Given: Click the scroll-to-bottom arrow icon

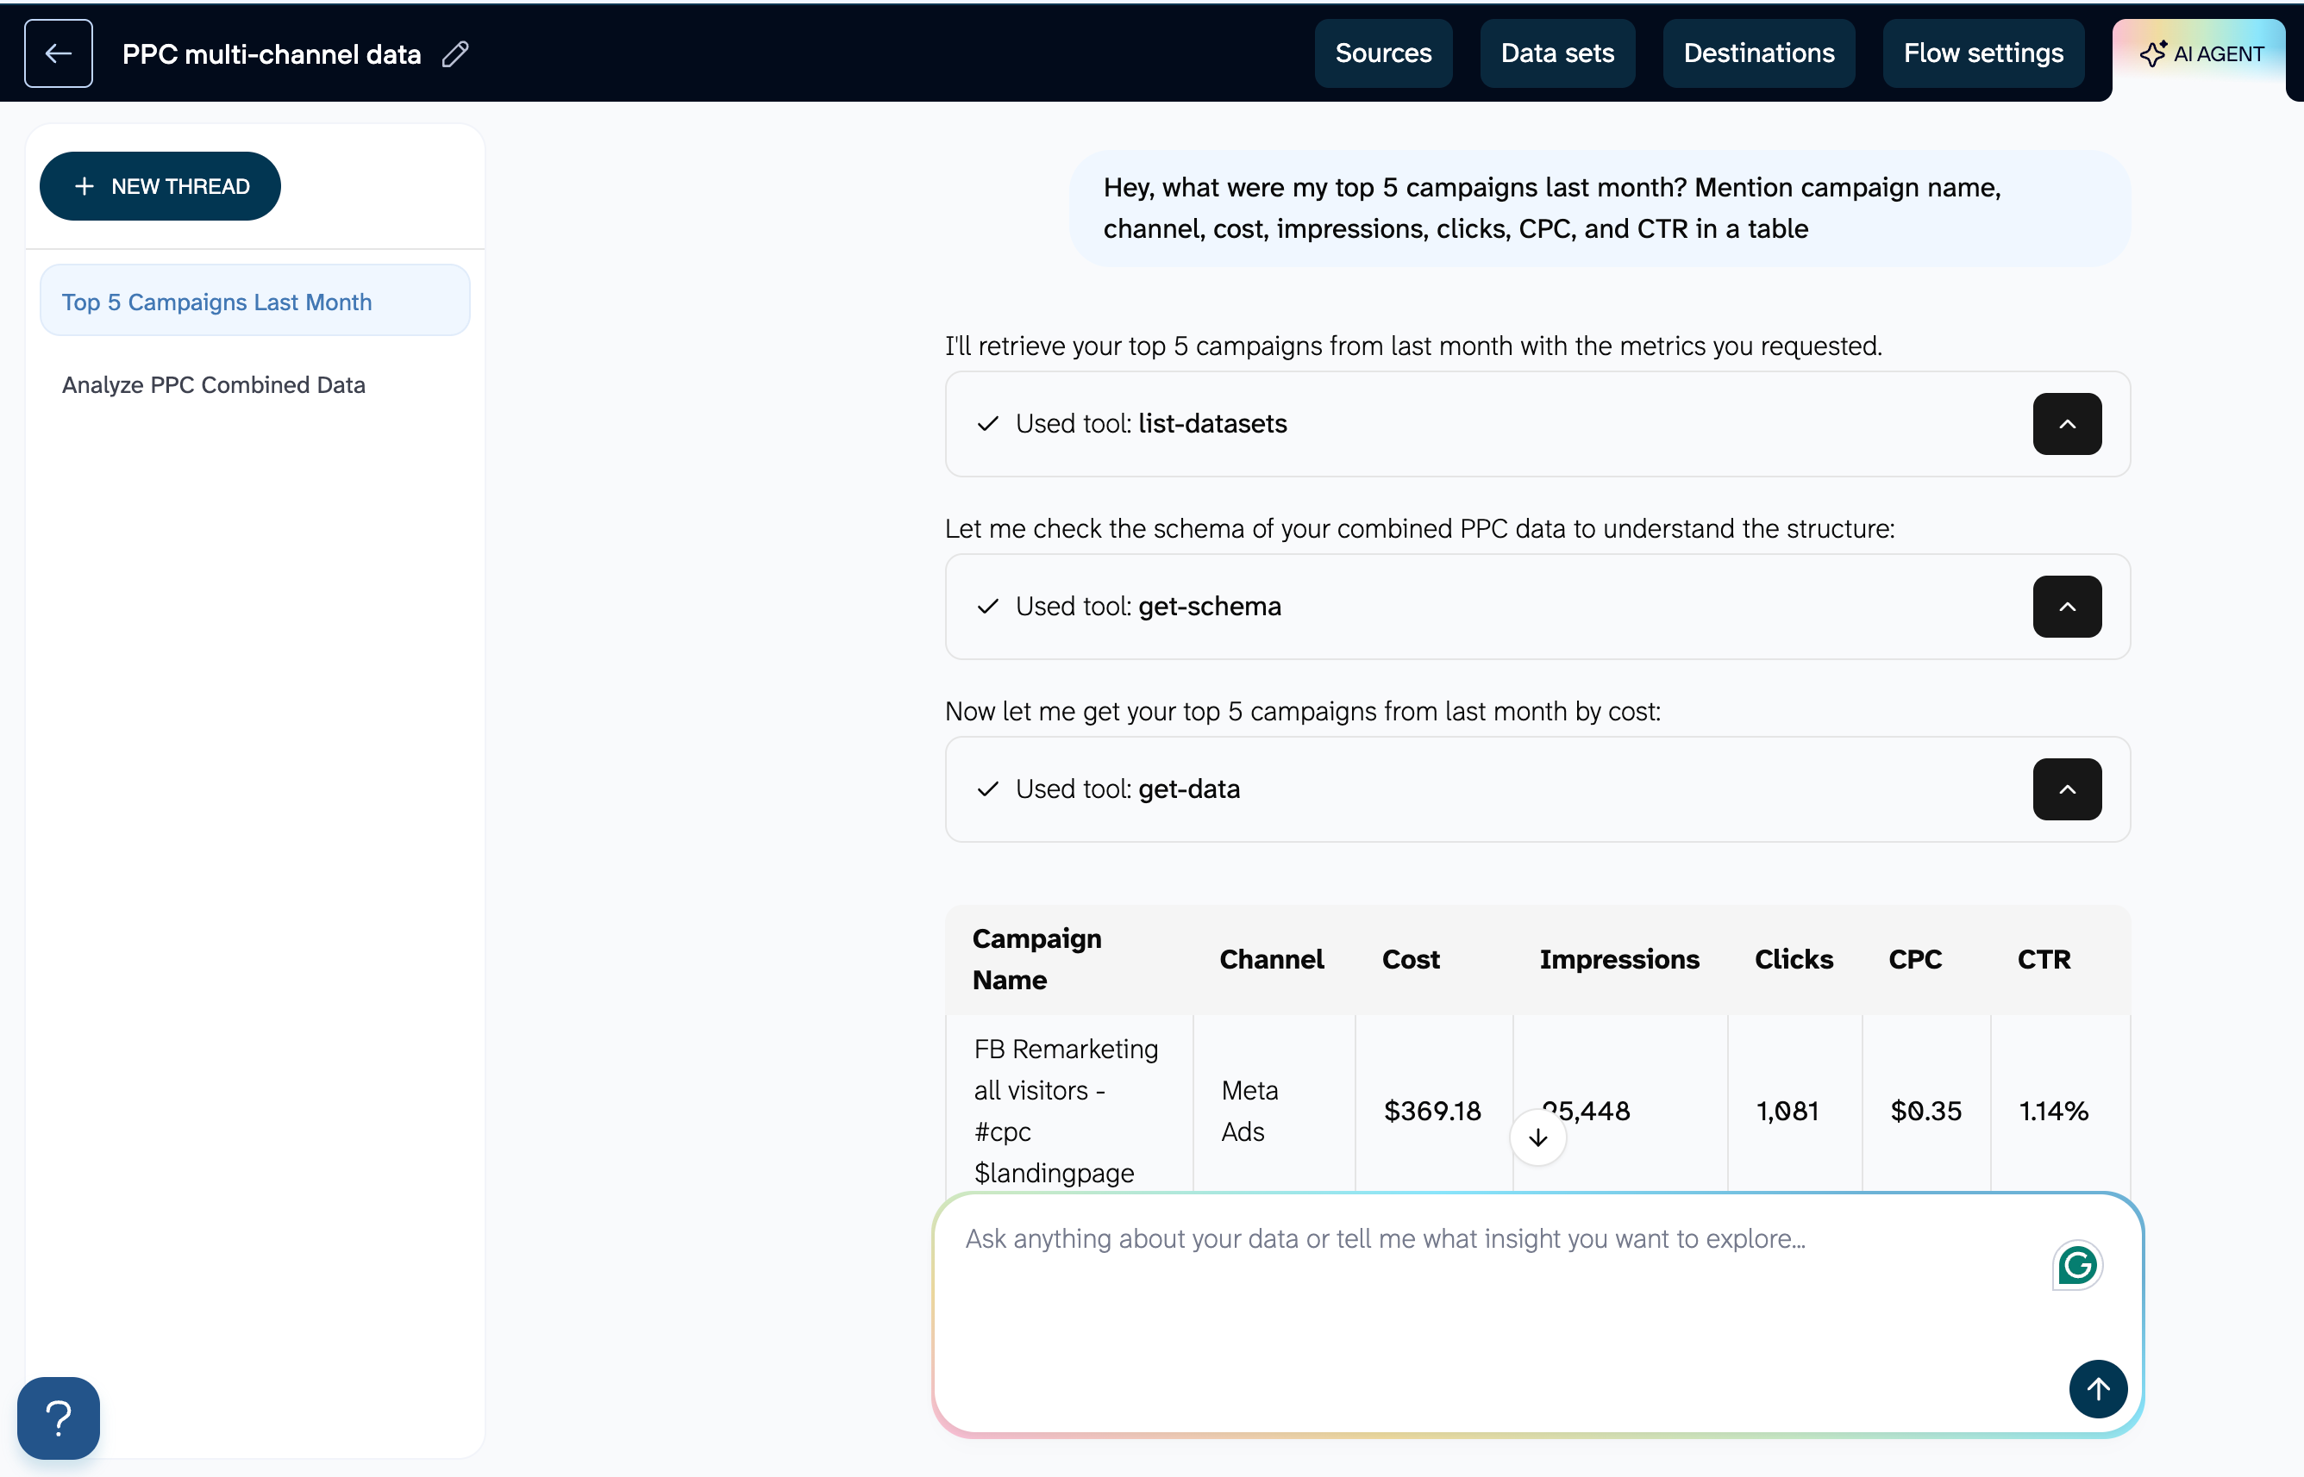Looking at the screenshot, I should pos(1538,1138).
